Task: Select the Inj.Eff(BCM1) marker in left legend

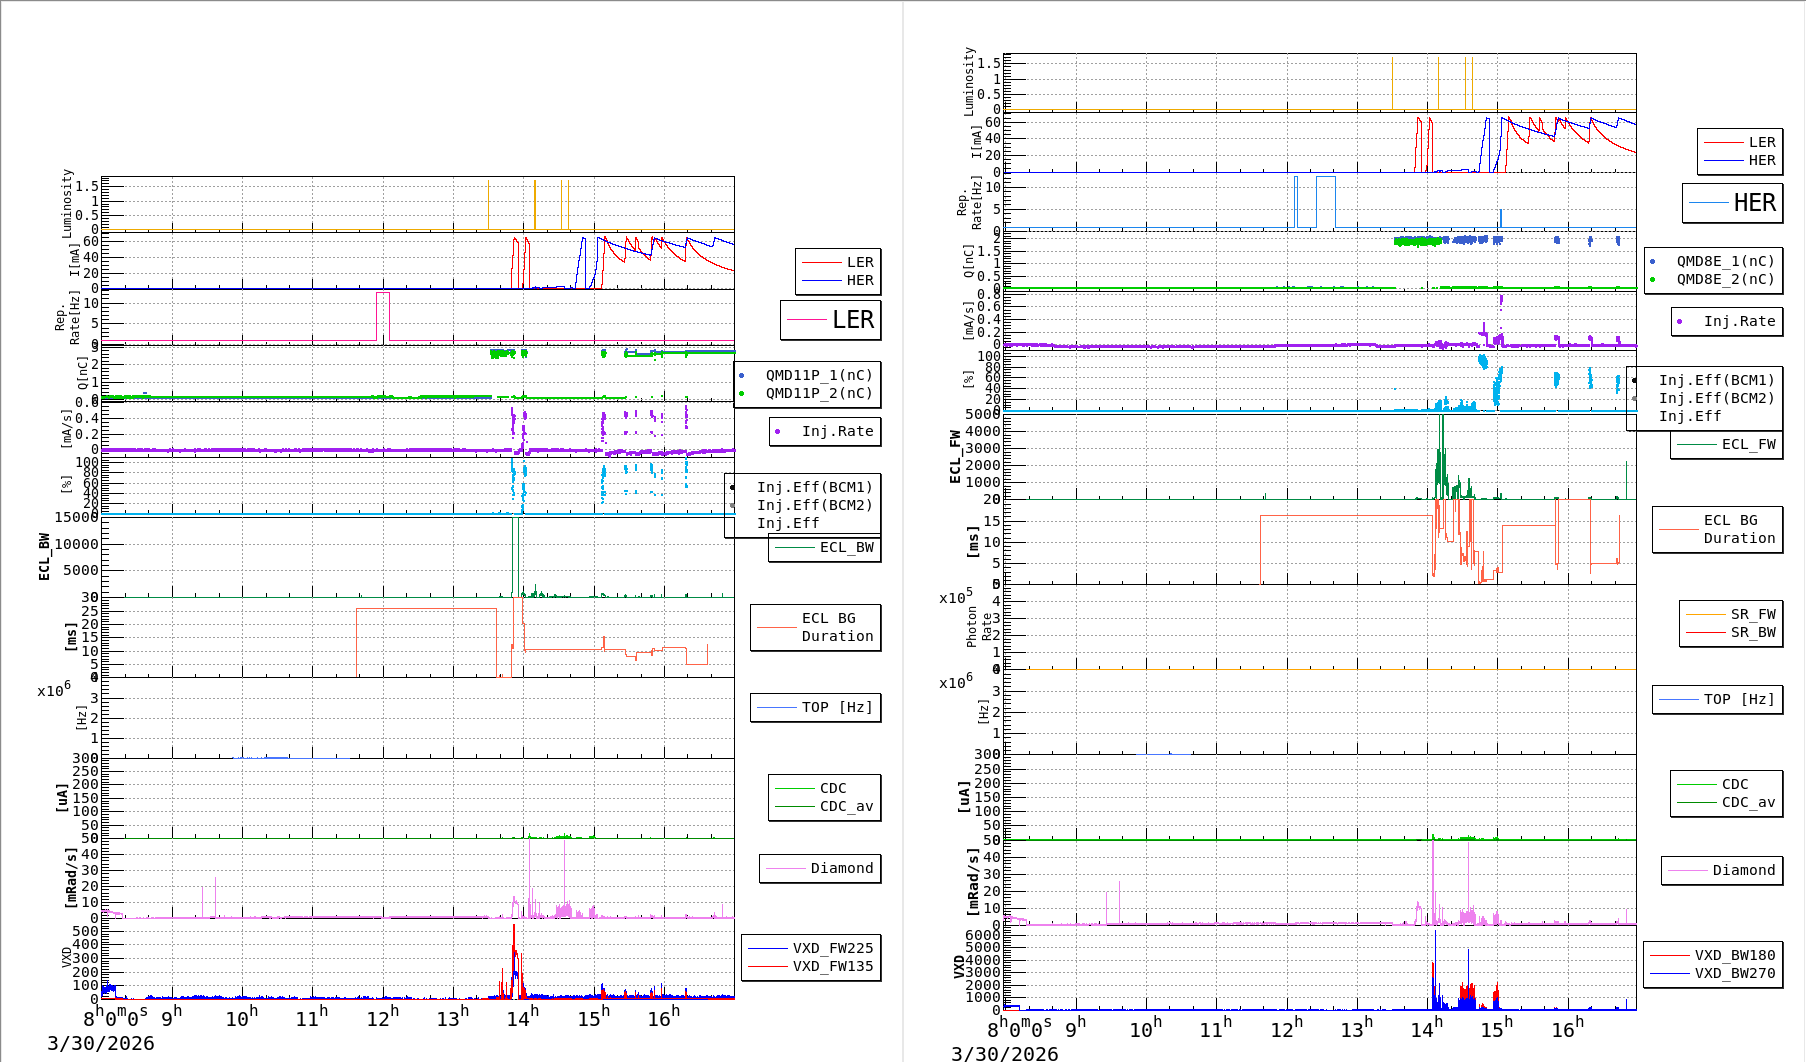Action: tap(733, 488)
